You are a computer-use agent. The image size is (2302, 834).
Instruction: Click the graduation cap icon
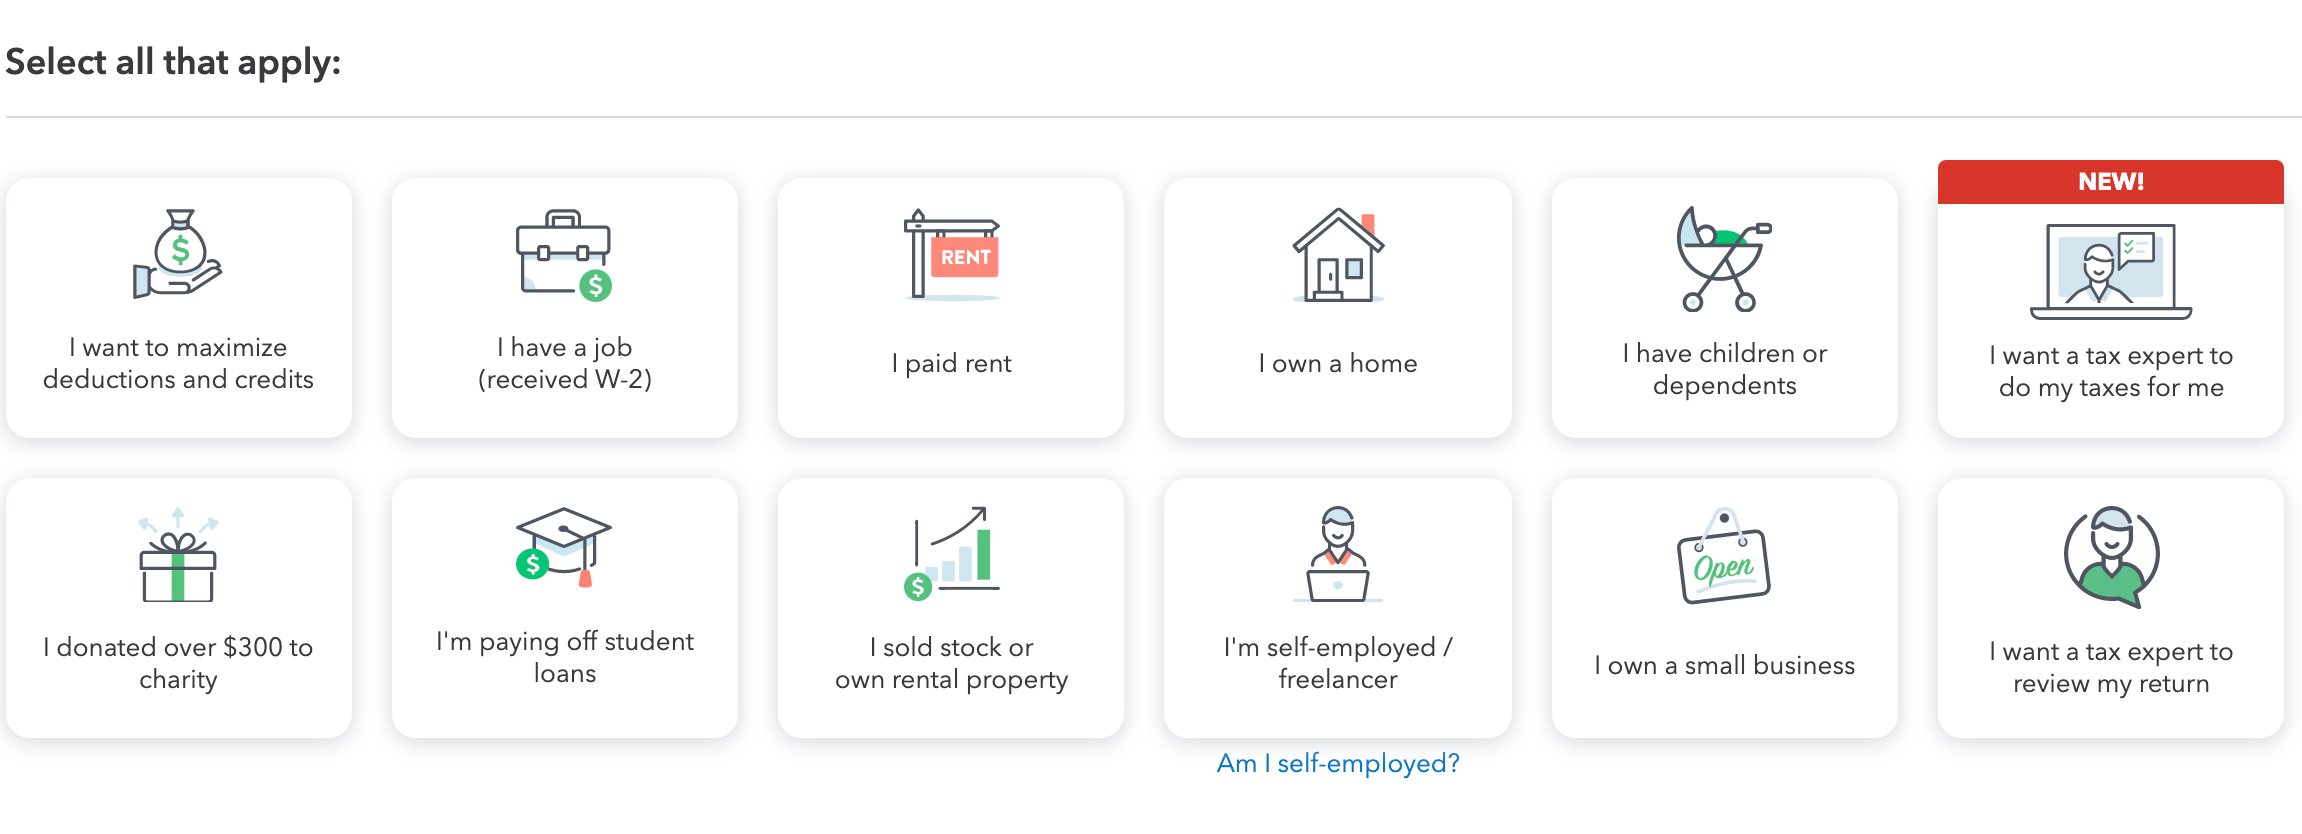coord(564,547)
